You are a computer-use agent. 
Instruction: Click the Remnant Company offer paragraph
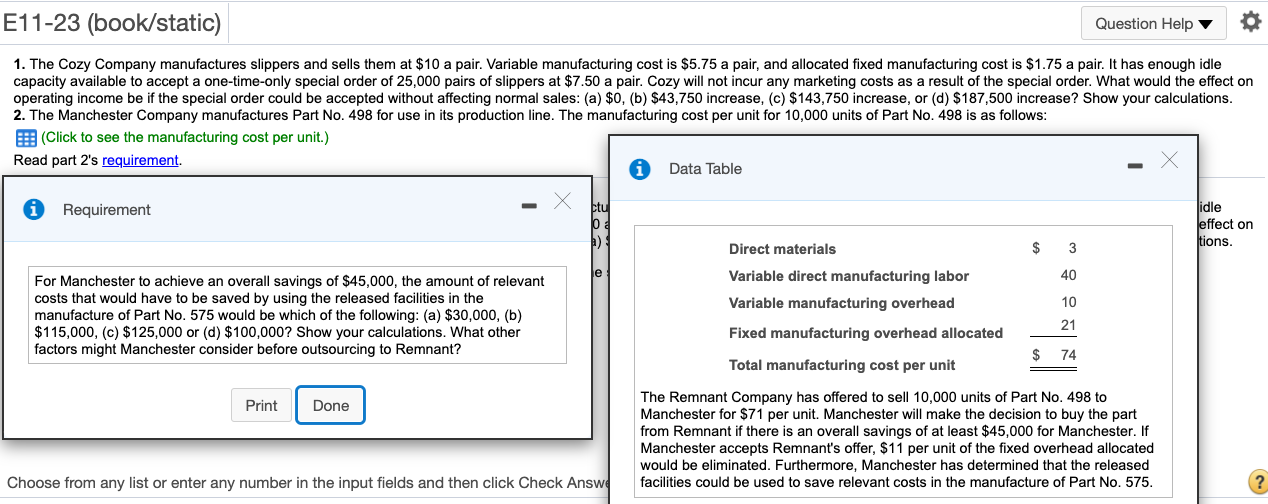point(897,440)
